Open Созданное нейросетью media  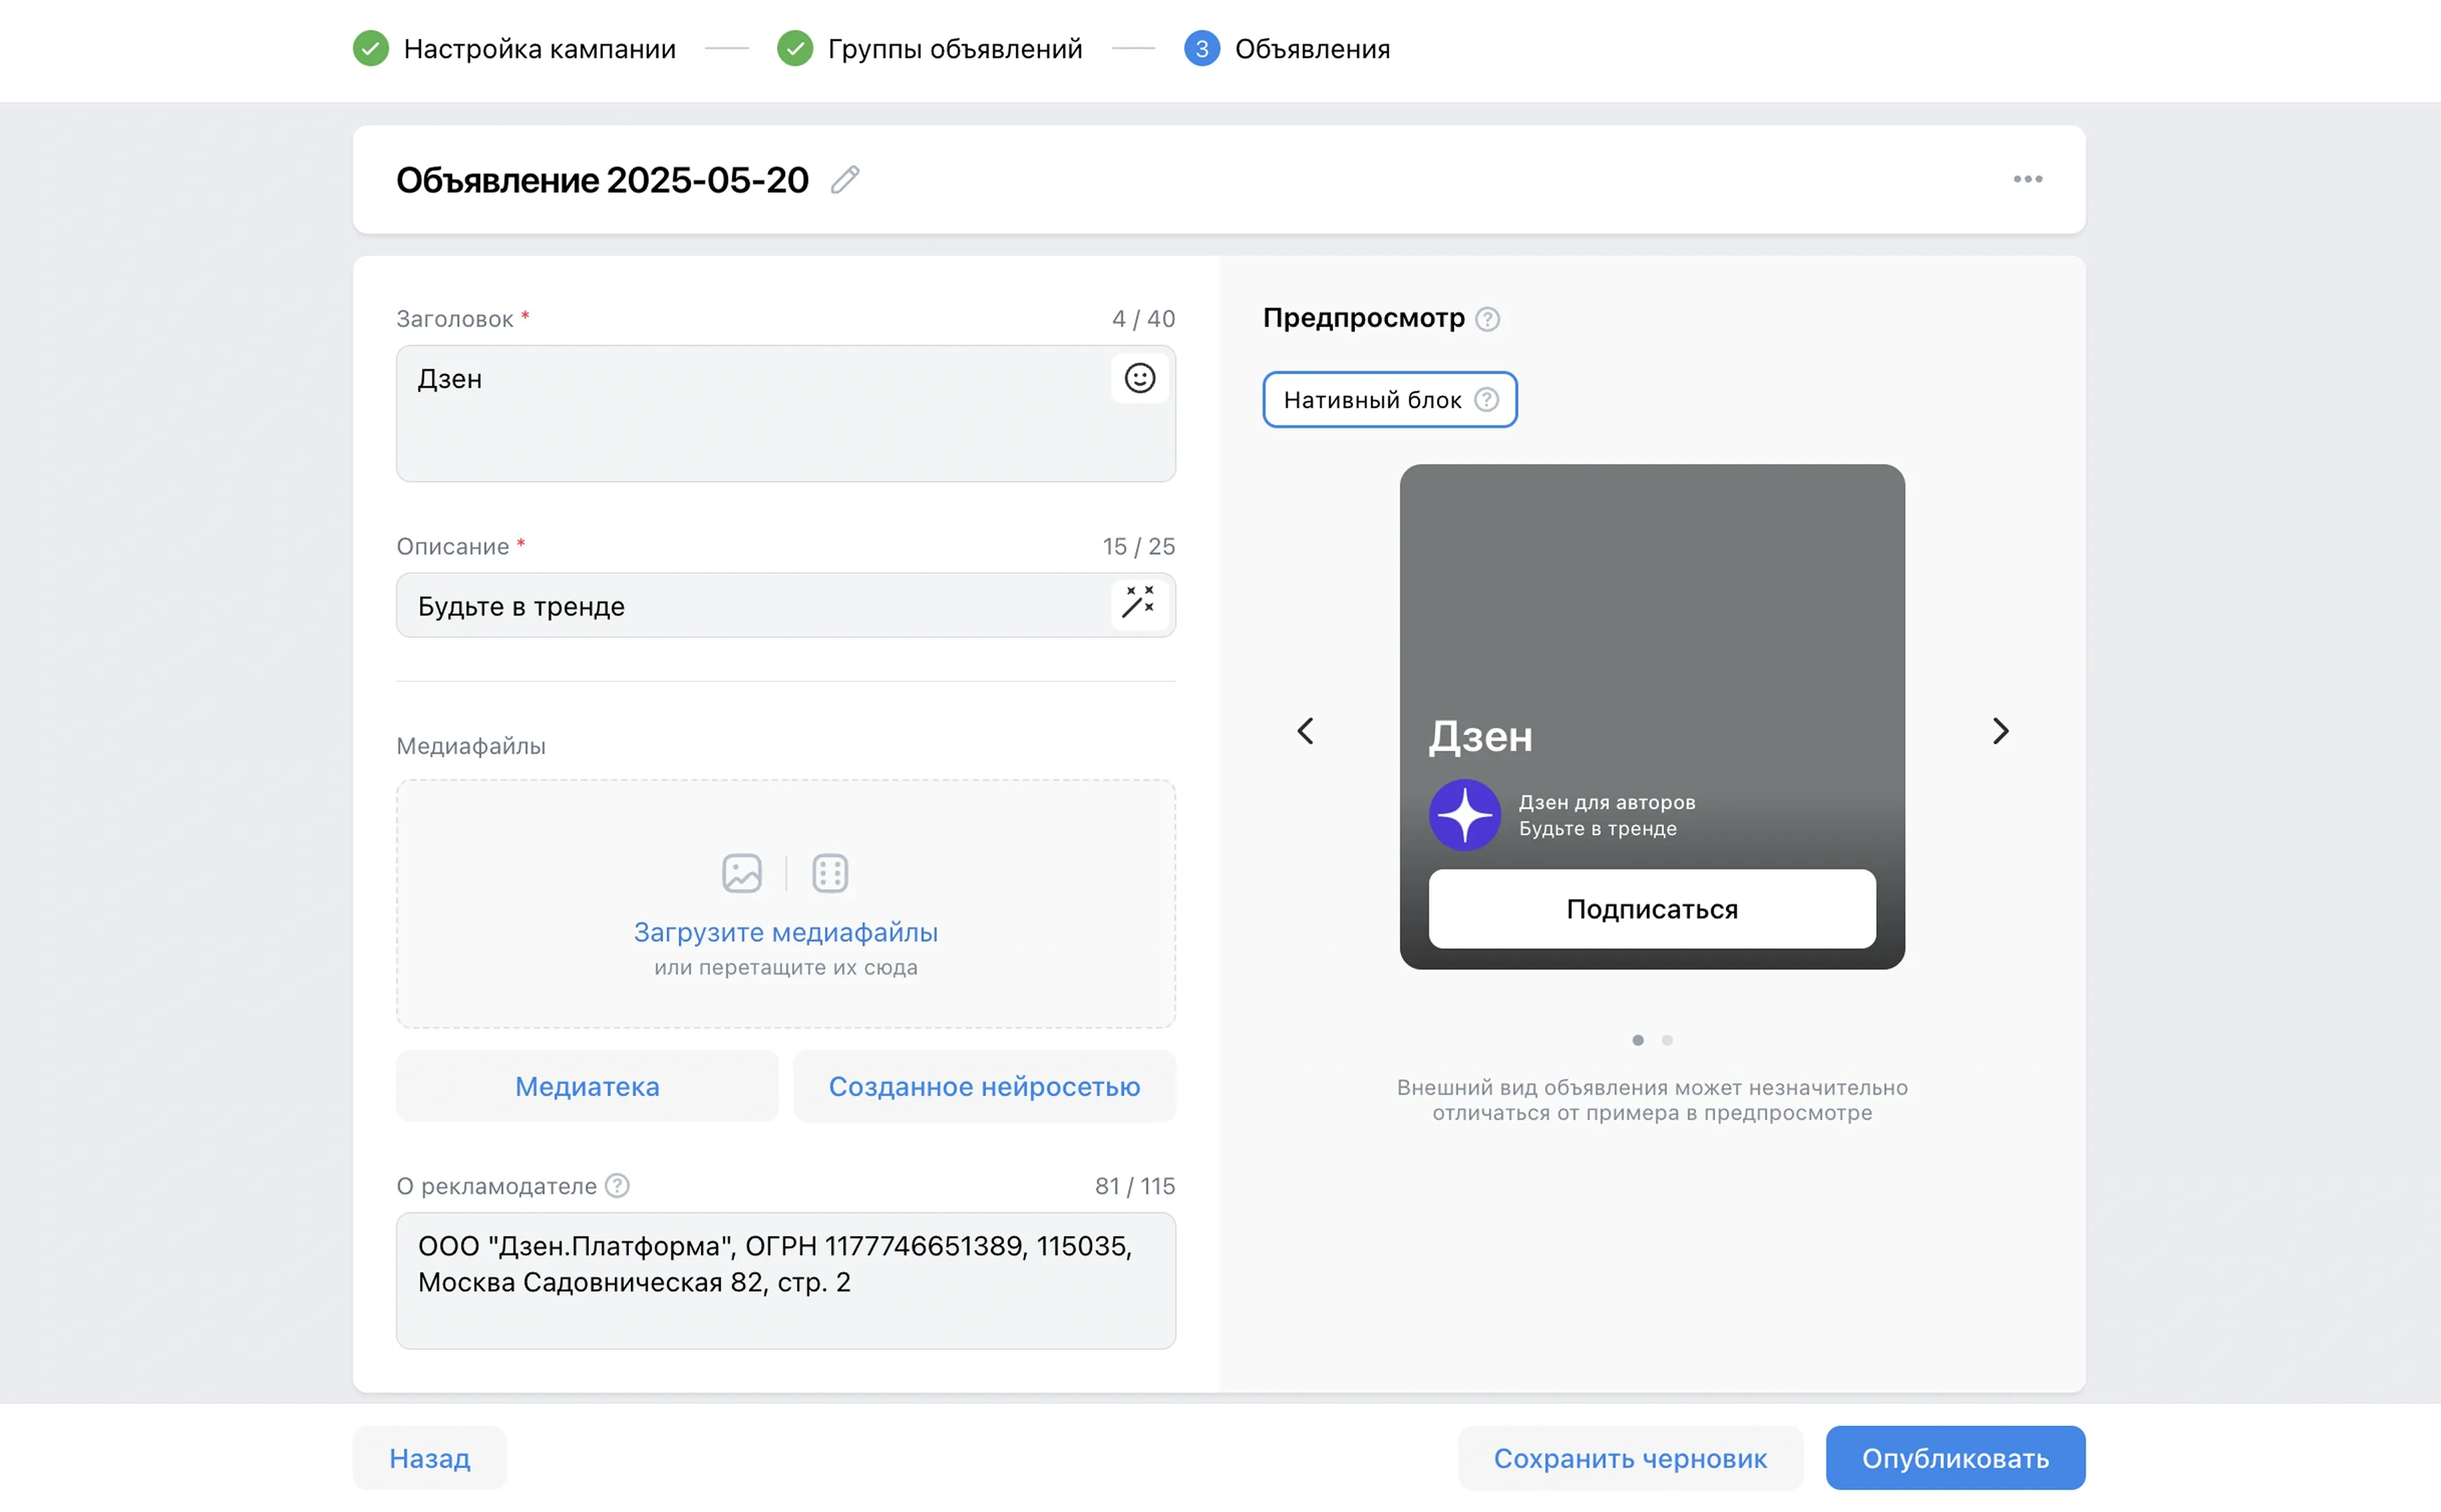pos(984,1086)
